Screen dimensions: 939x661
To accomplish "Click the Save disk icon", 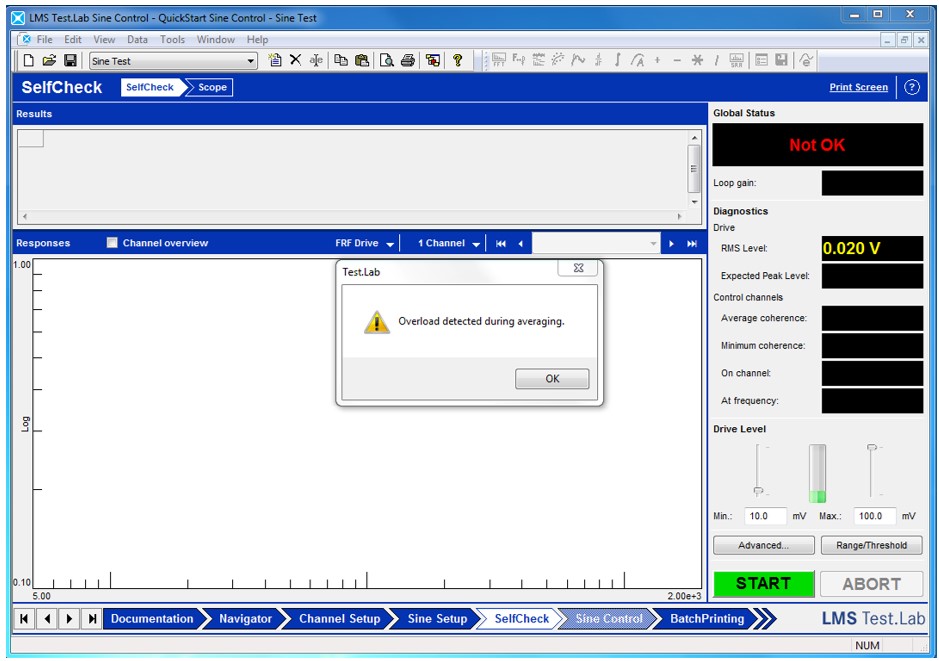I will (x=70, y=61).
